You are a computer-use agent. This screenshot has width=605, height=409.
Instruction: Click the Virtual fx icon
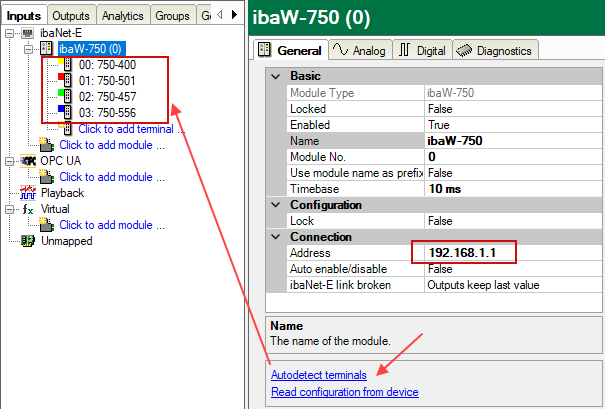(x=28, y=209)
